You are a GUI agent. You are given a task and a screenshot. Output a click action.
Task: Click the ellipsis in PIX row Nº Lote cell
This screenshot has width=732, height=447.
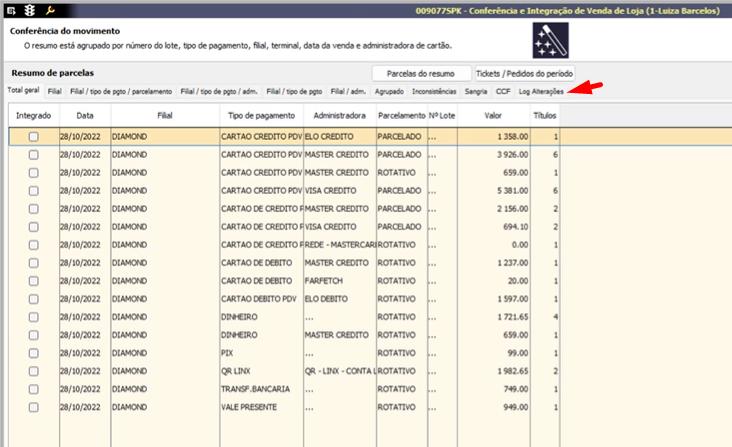pos(432,353)
